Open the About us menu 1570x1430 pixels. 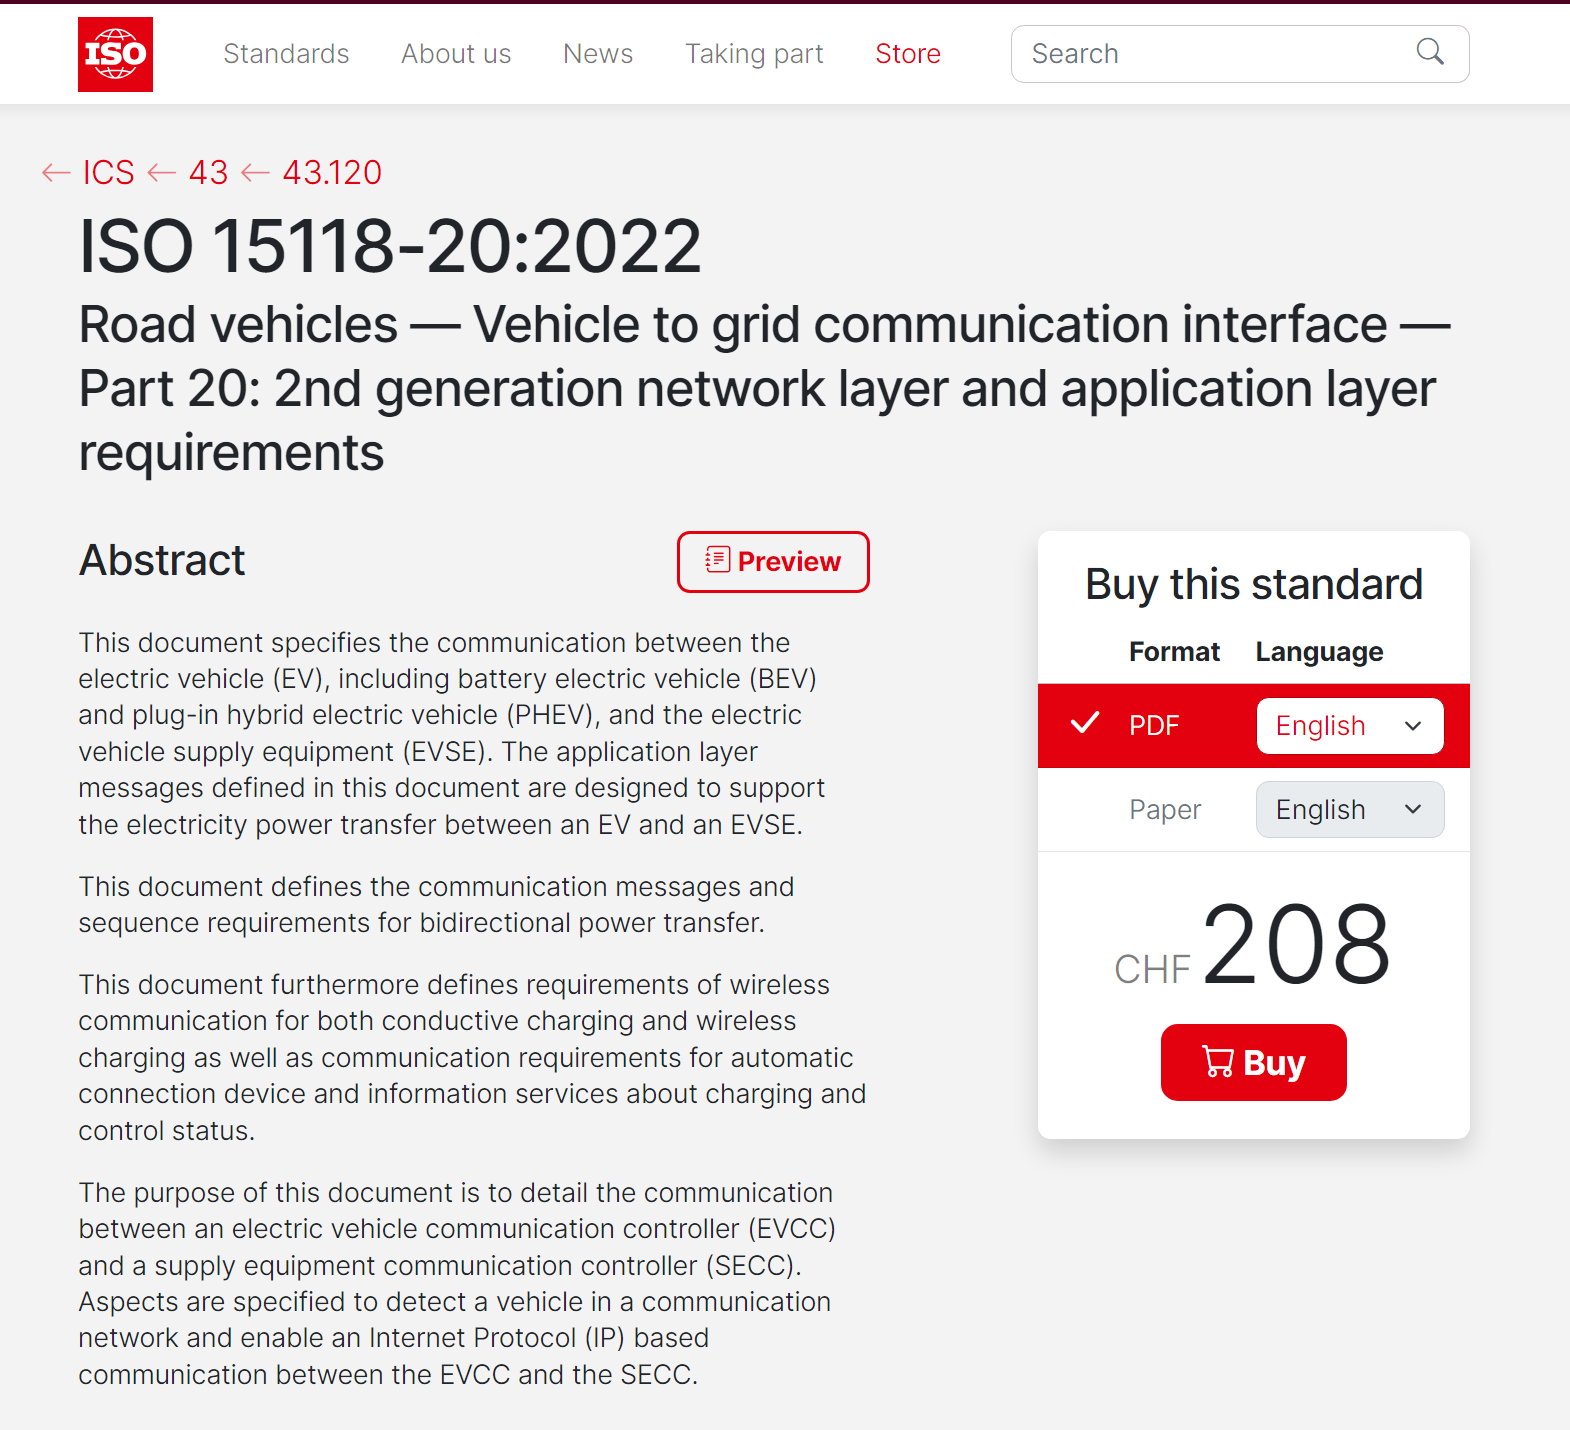coord(456,54)
